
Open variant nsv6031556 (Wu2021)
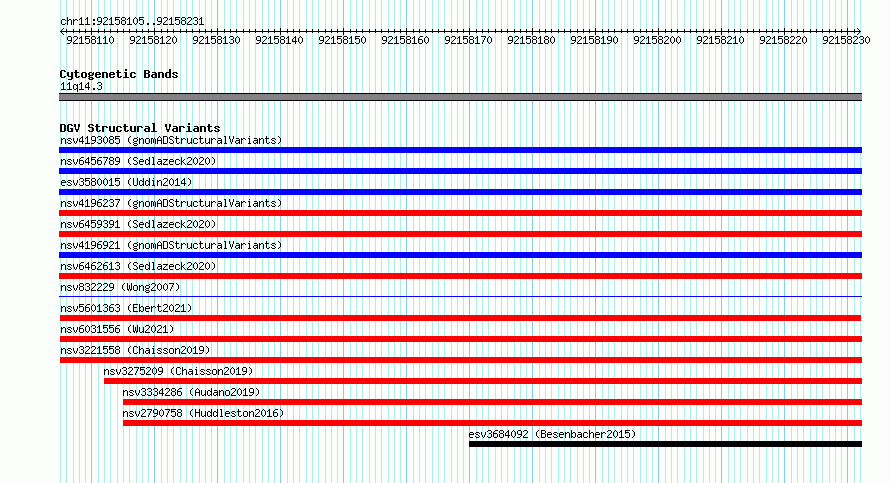117,329
